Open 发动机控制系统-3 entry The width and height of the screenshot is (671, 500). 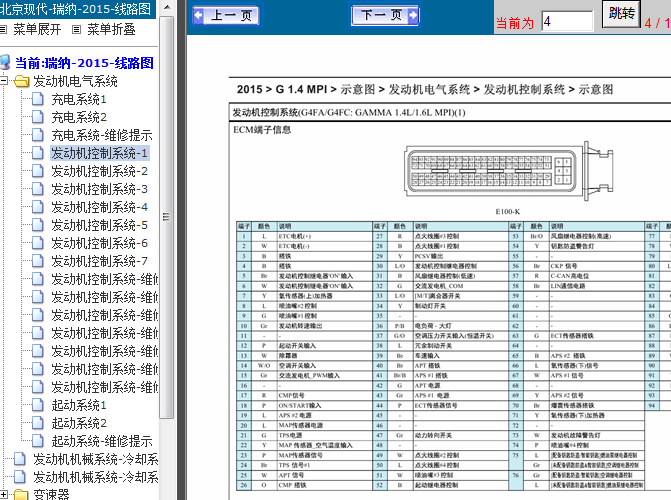pos(99,189)
